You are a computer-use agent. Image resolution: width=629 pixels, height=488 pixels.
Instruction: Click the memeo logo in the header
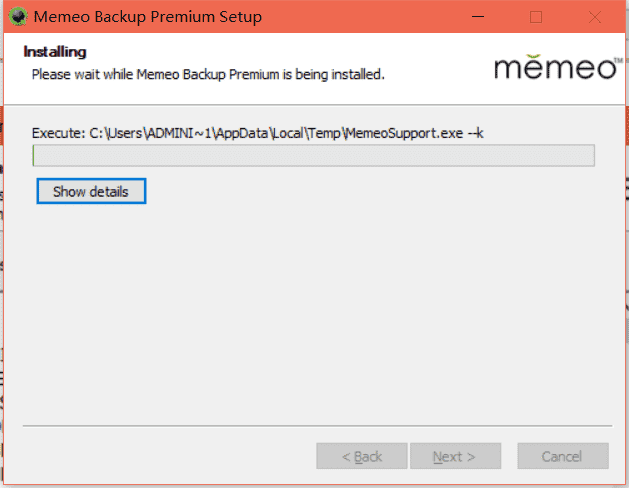(x=558, y=67)
